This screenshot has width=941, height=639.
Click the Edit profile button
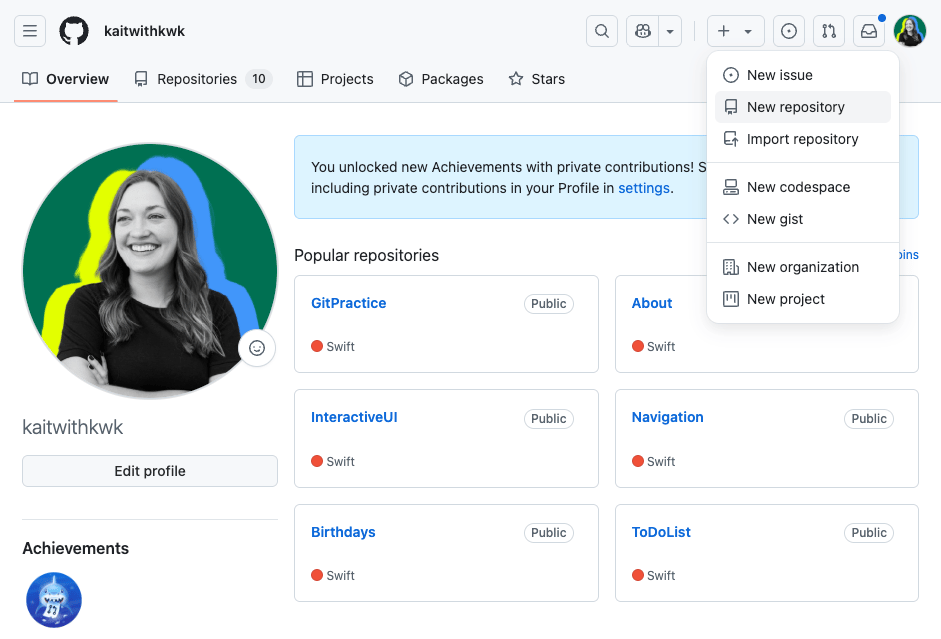tap(150, 471)
